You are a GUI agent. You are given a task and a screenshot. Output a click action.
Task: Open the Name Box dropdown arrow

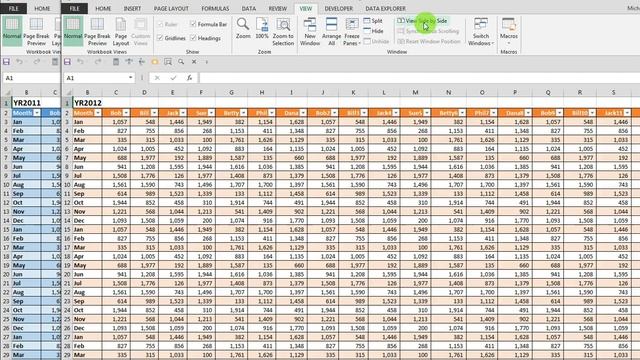pyautogui.click(x=130, y=78)
